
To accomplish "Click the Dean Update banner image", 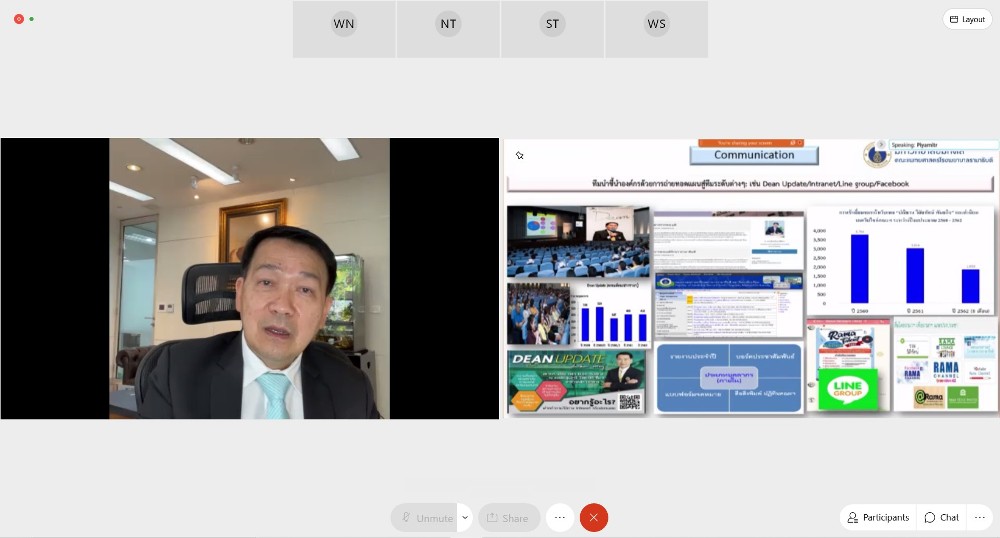I will click(576, 381).
